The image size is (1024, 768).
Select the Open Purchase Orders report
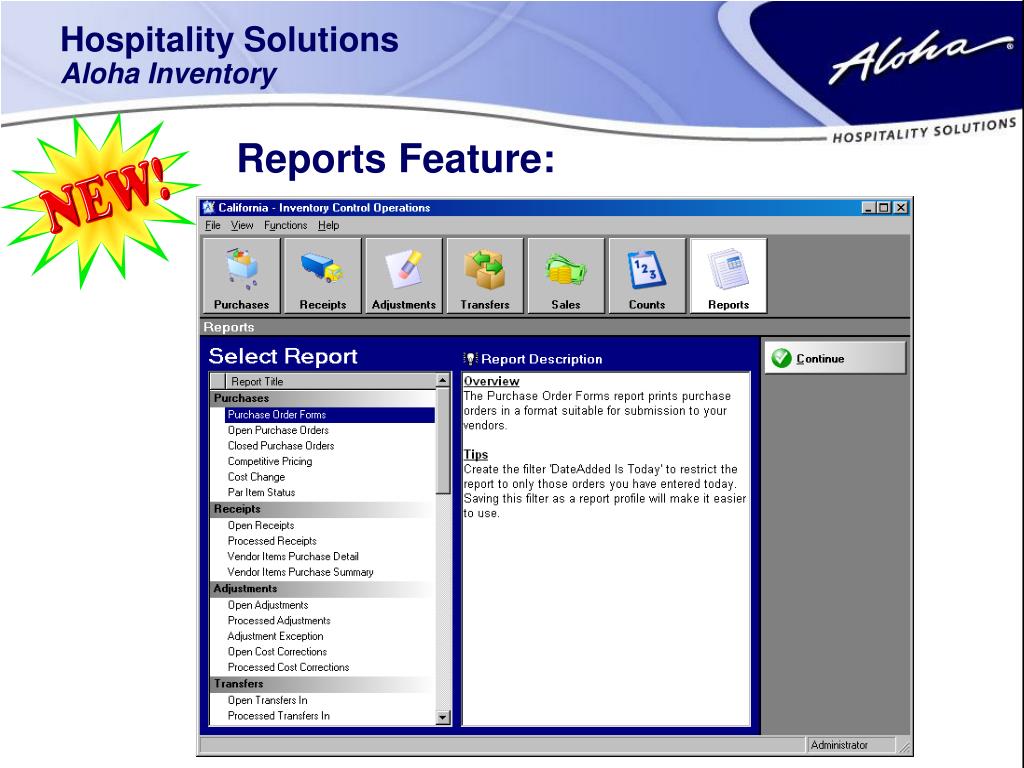coord(278,430)
